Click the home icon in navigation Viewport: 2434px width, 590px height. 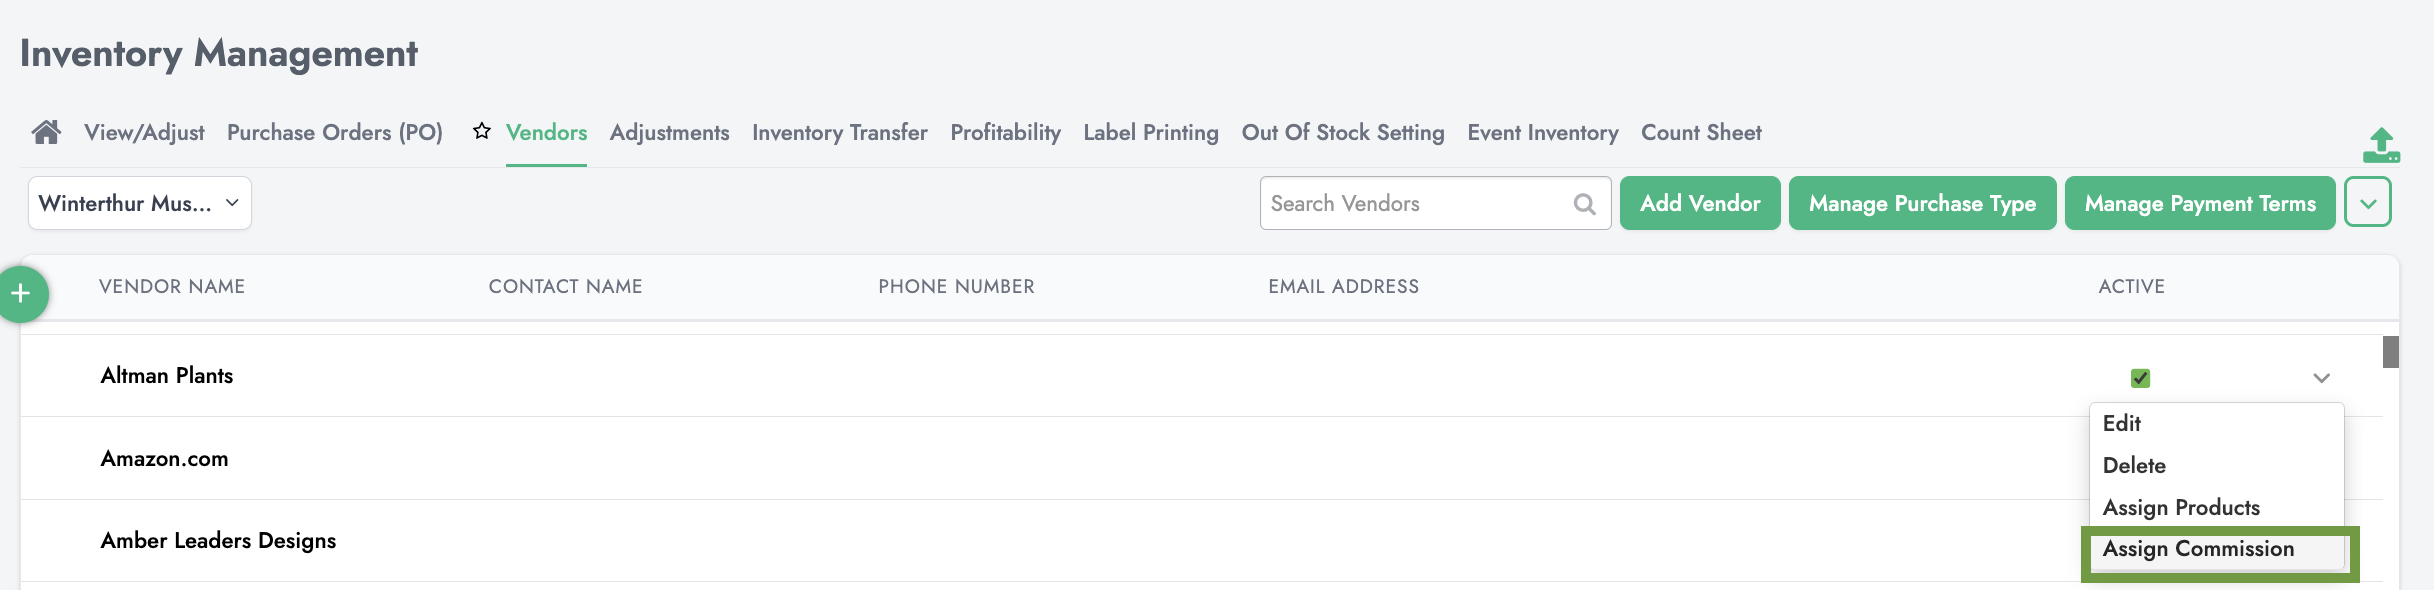coord(46,132)
